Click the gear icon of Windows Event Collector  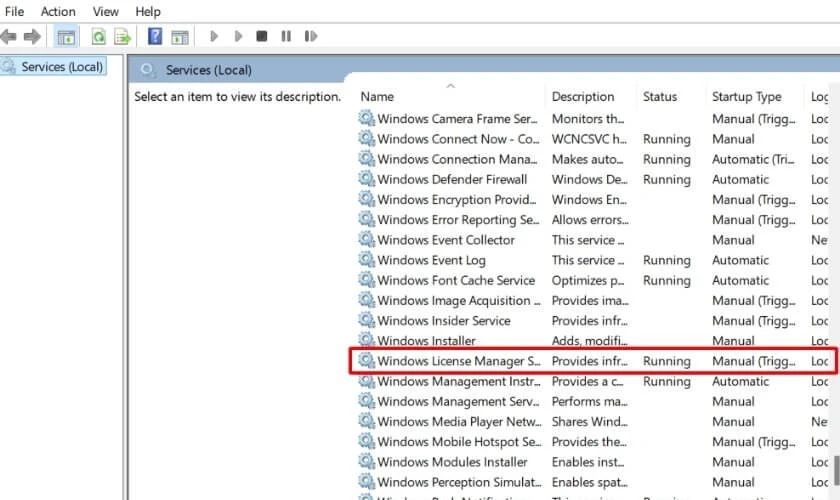click(x=366, y=239)
